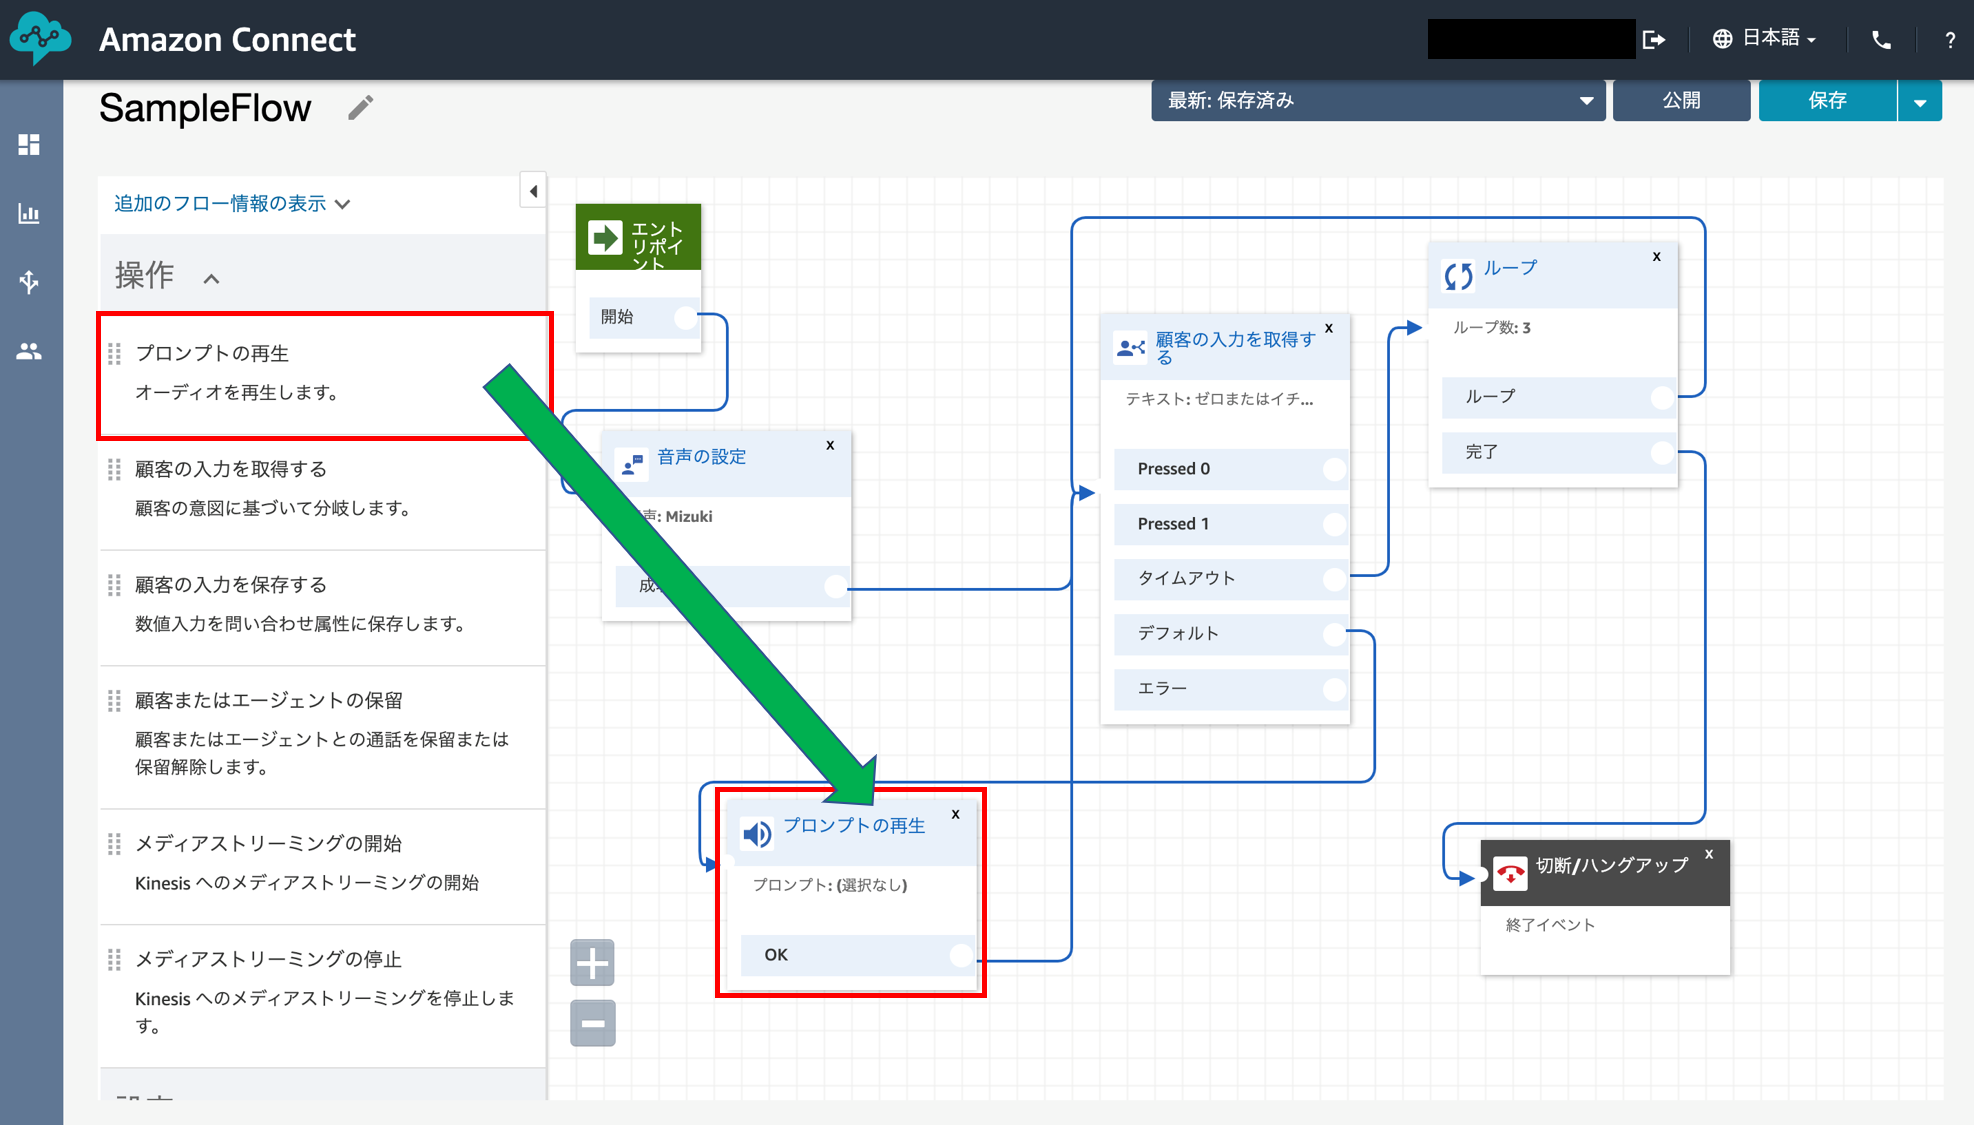The width and height of the screenshot is (1974, 1125).
Task: Click the タイムアウト branch connector
Action: [x=1335, y=579]
